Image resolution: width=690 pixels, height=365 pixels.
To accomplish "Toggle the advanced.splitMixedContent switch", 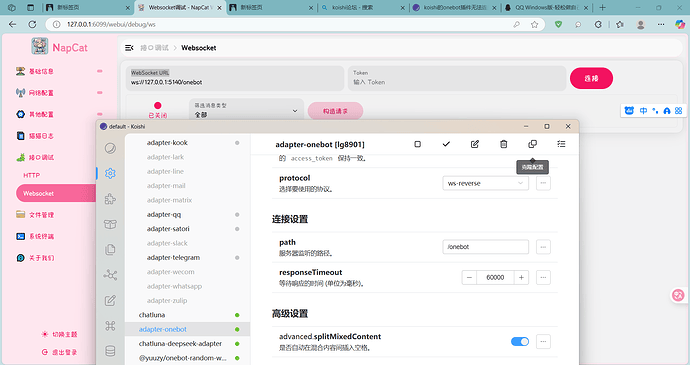I will pyautogui.click(x=520, y=341).
